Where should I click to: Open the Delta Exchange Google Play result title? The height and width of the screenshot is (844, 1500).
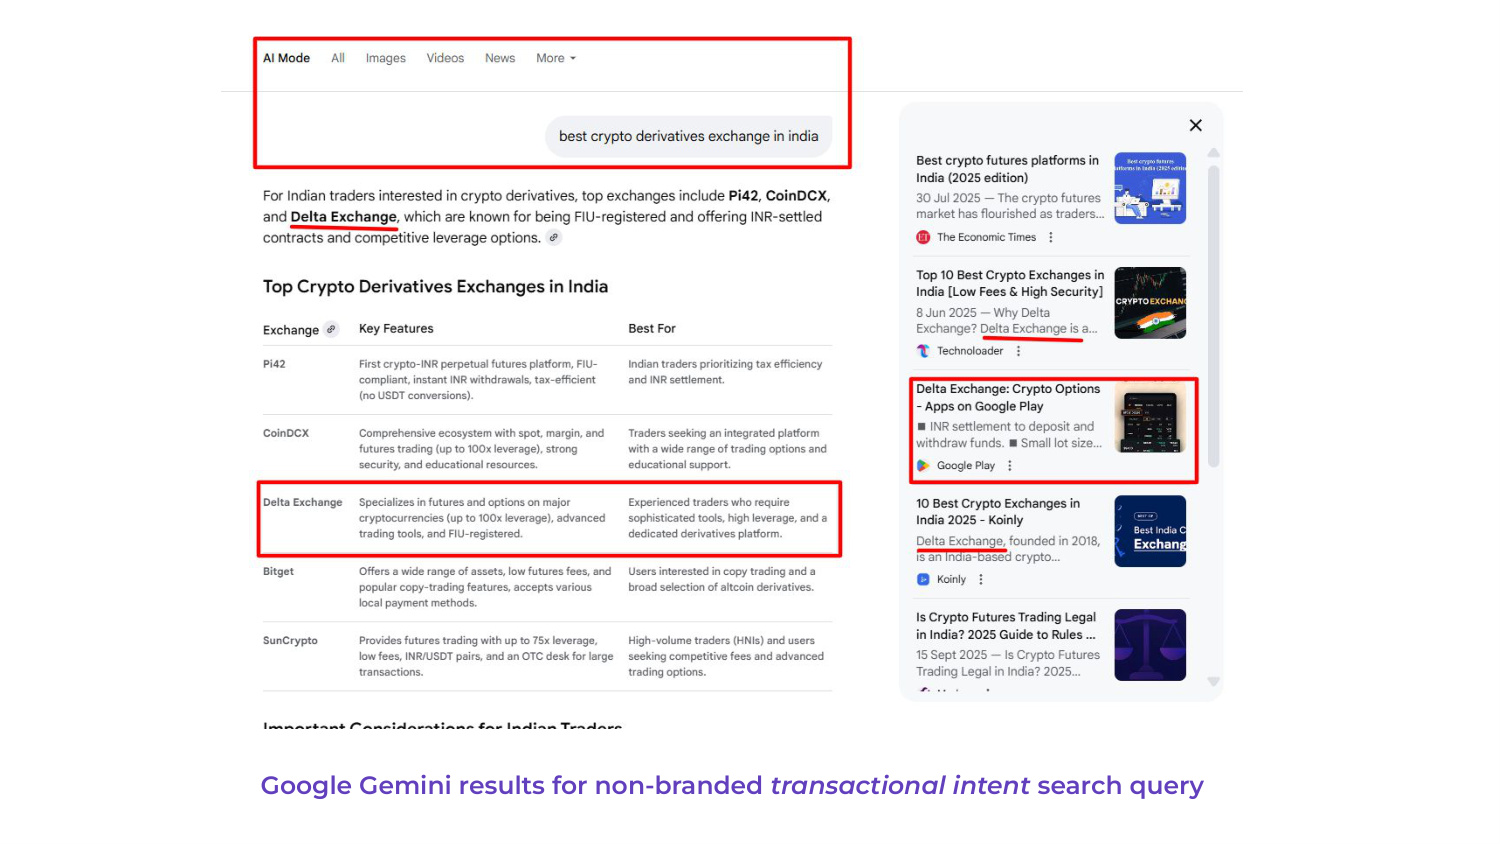pyautogui.click(x=1007, y=397)
